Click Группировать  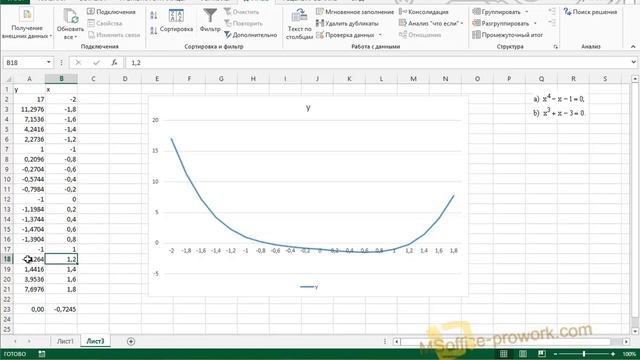[496, 12]
